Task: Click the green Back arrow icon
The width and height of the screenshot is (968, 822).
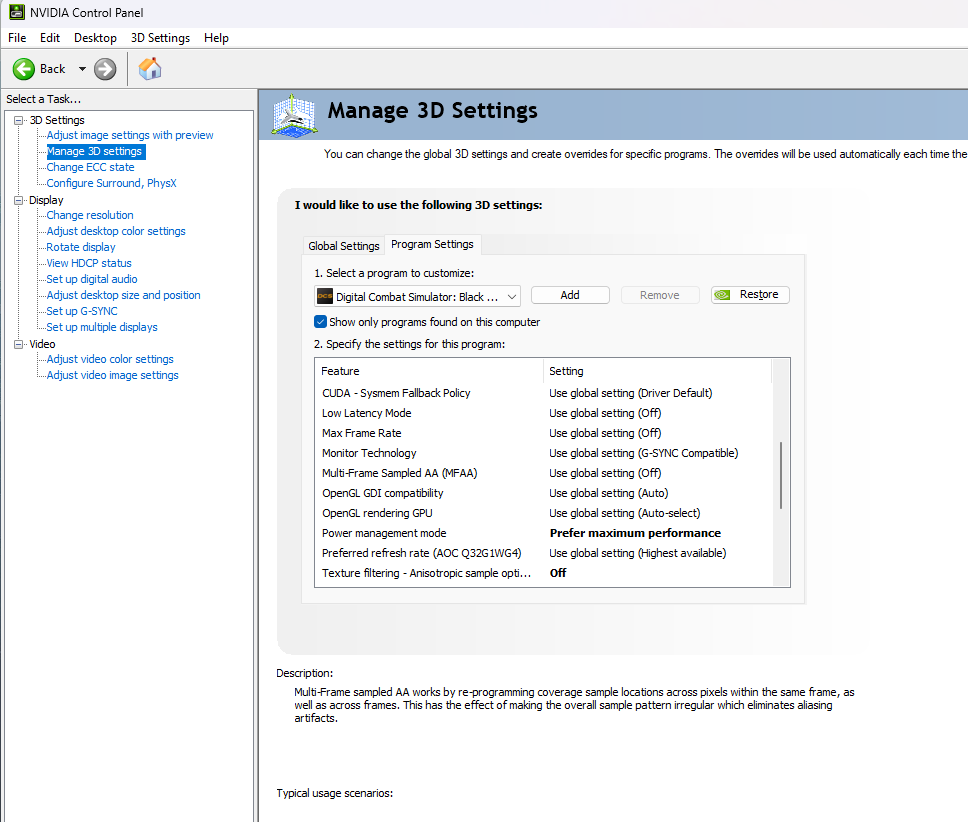Action: pyautogui.click(x=24, y=69)
